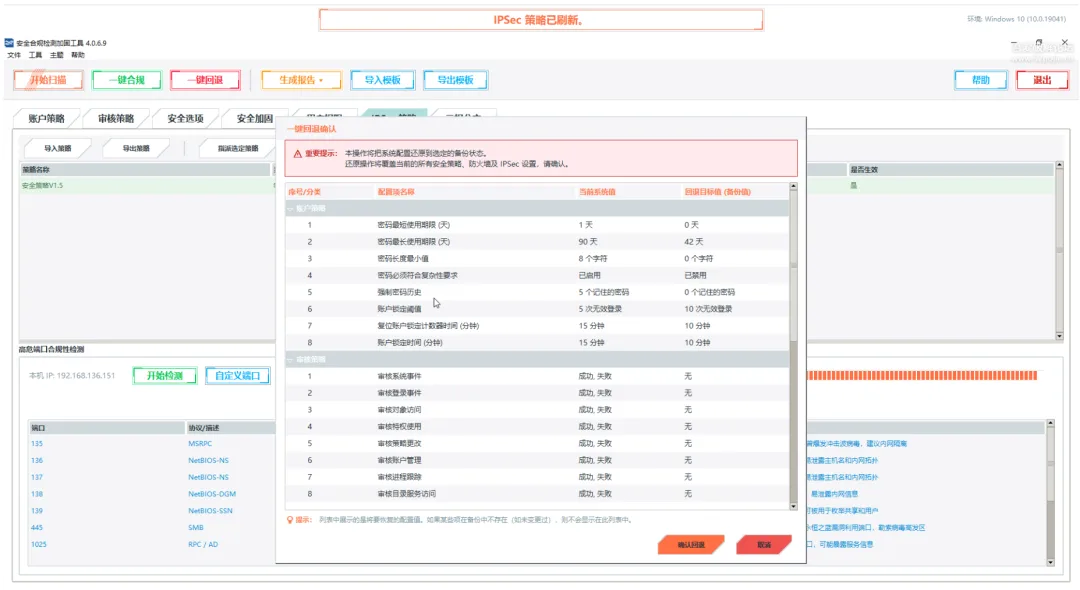Click the app logo icon in title bar

tap(9, 43)
